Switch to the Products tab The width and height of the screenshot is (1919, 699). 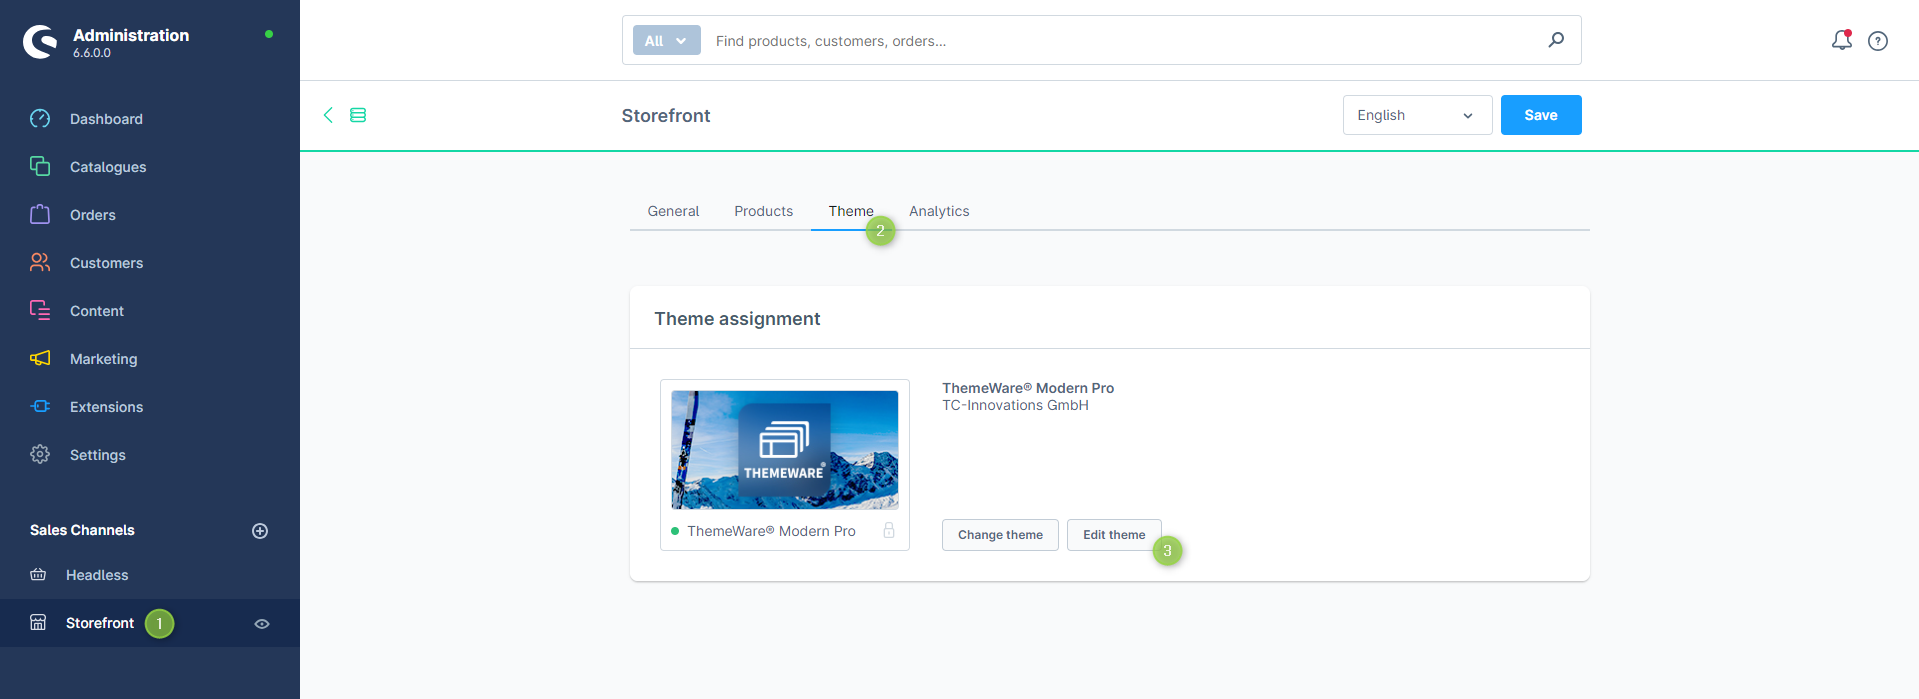point(764,211)
